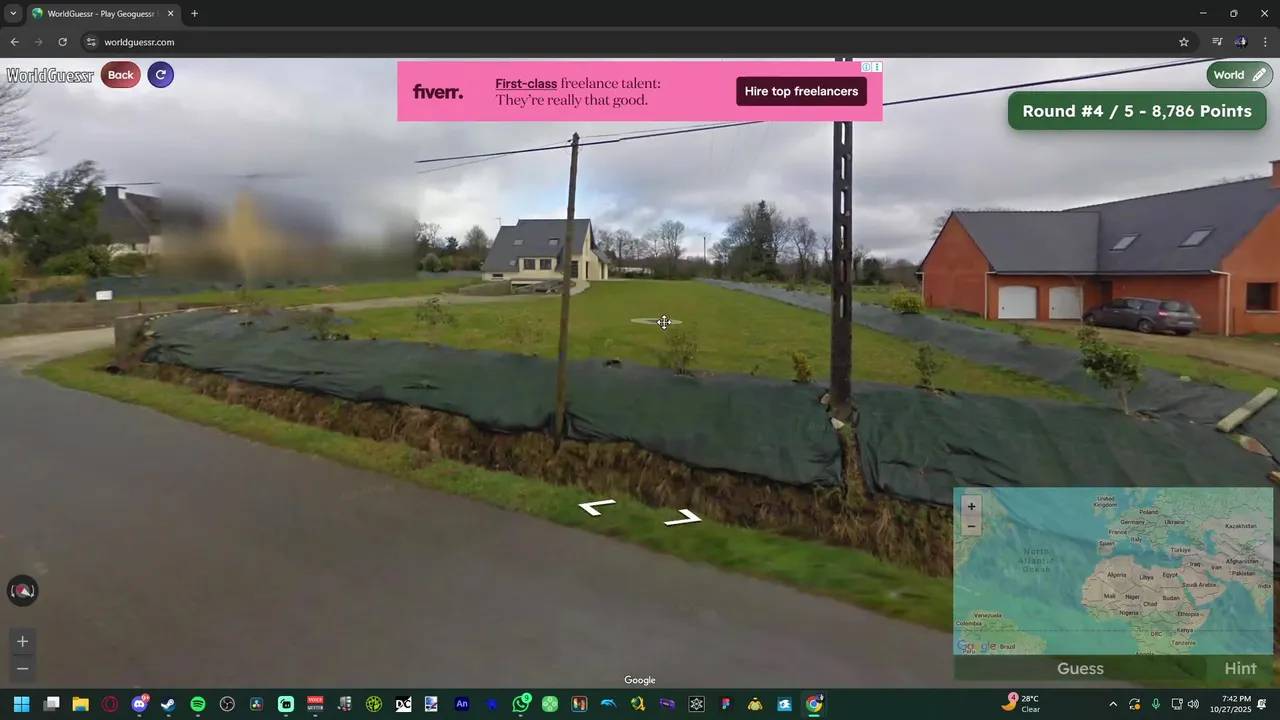Image resolution: width=1280 pixels, height=720 pixels.
Task: Move along the road using the left arrow
Action: pos(597,507)
